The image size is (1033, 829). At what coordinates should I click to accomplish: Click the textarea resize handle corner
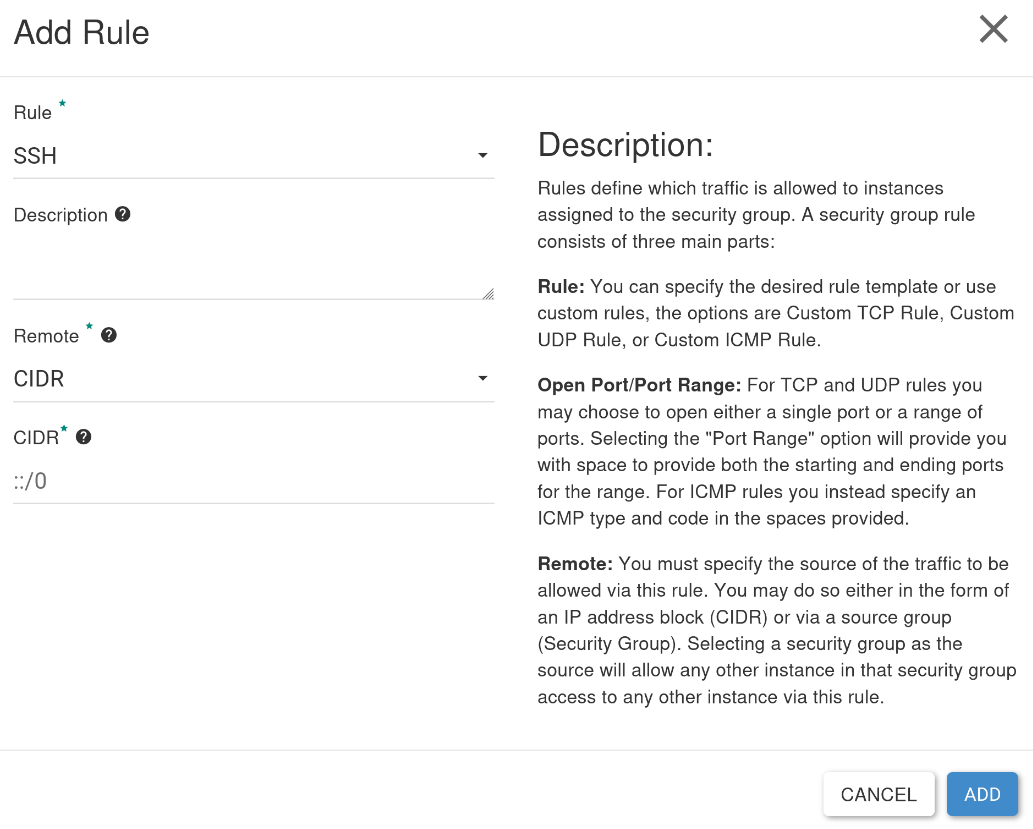coord(488,294)
